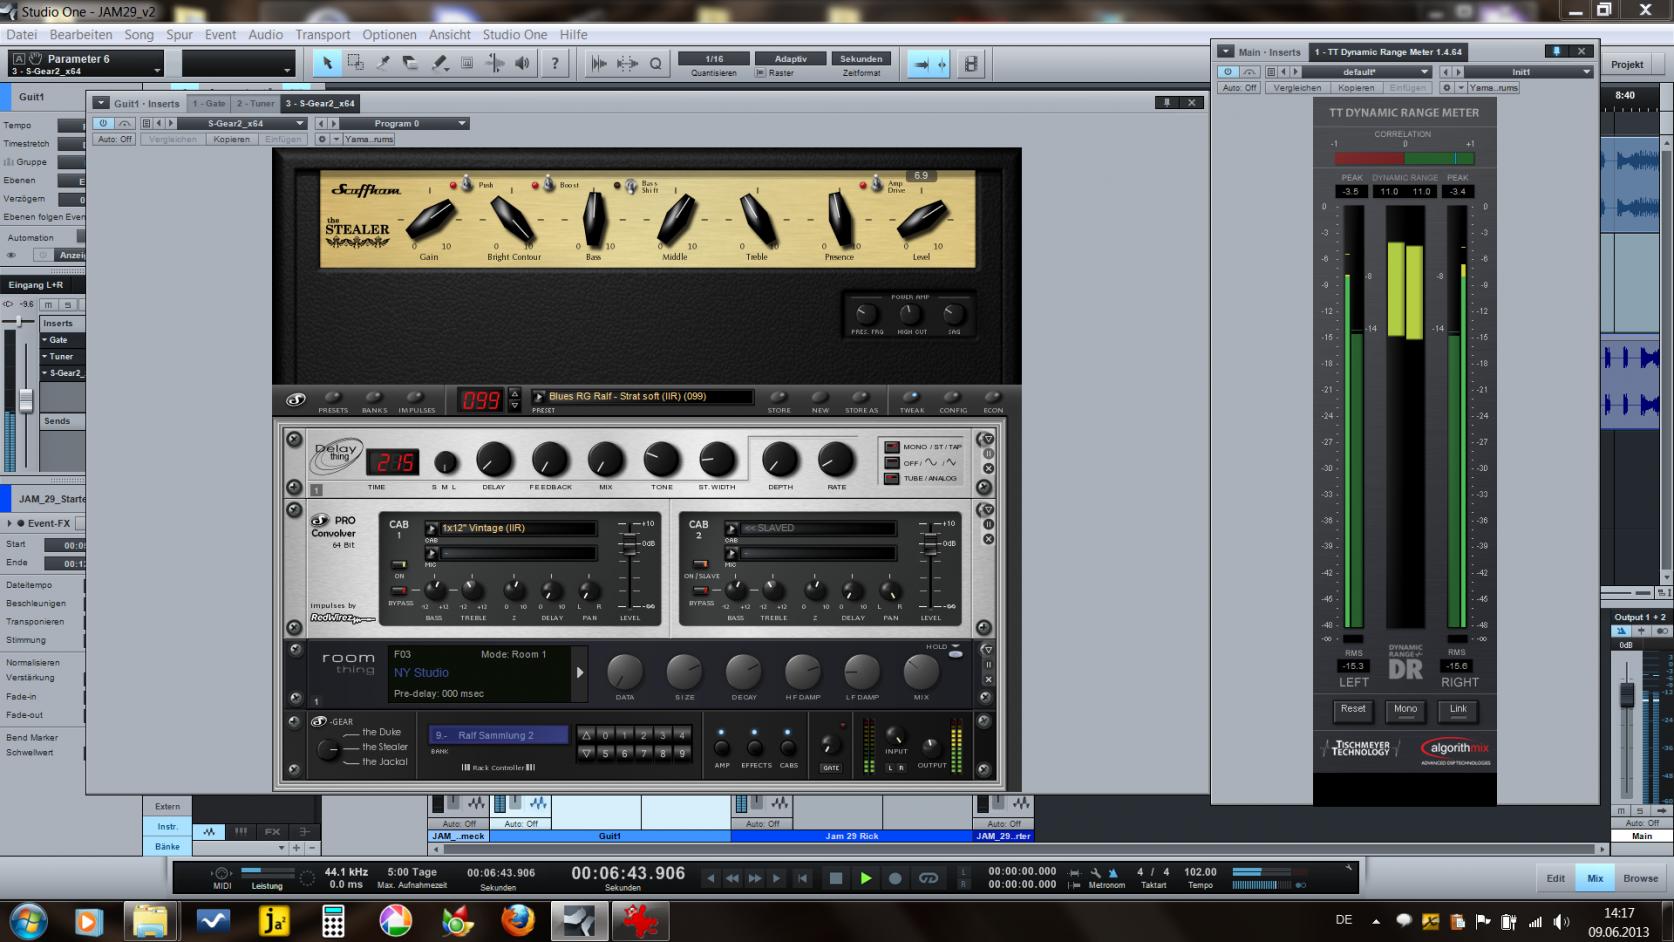
Task: Open default* preset dropdown in meter window
Action: [x=1367, y=72]
